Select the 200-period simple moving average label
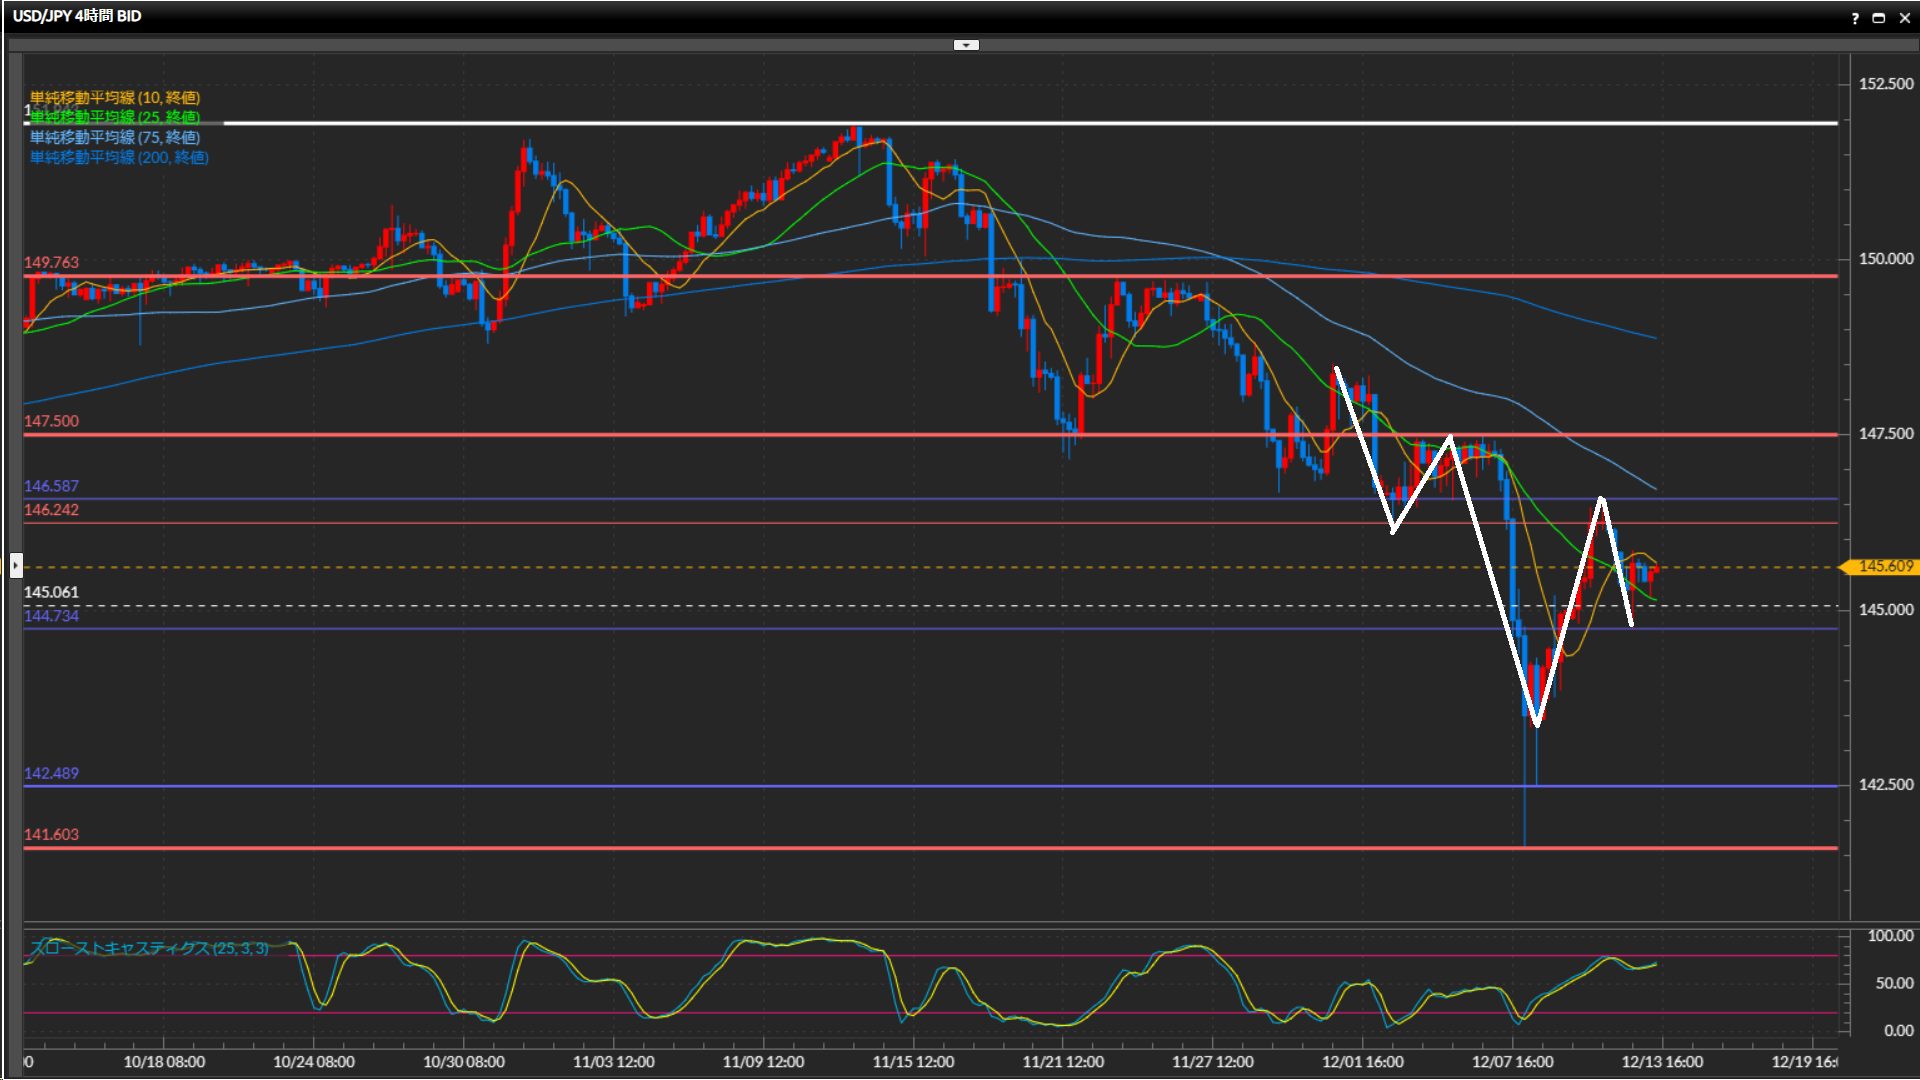Image resolution: width=1920 pixels, height=1080 pixels. tap(119, 157)
